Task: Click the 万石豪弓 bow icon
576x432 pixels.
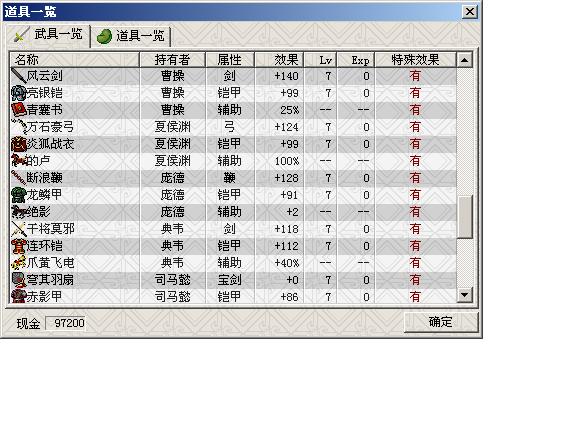Action: (x=18, y=127)
